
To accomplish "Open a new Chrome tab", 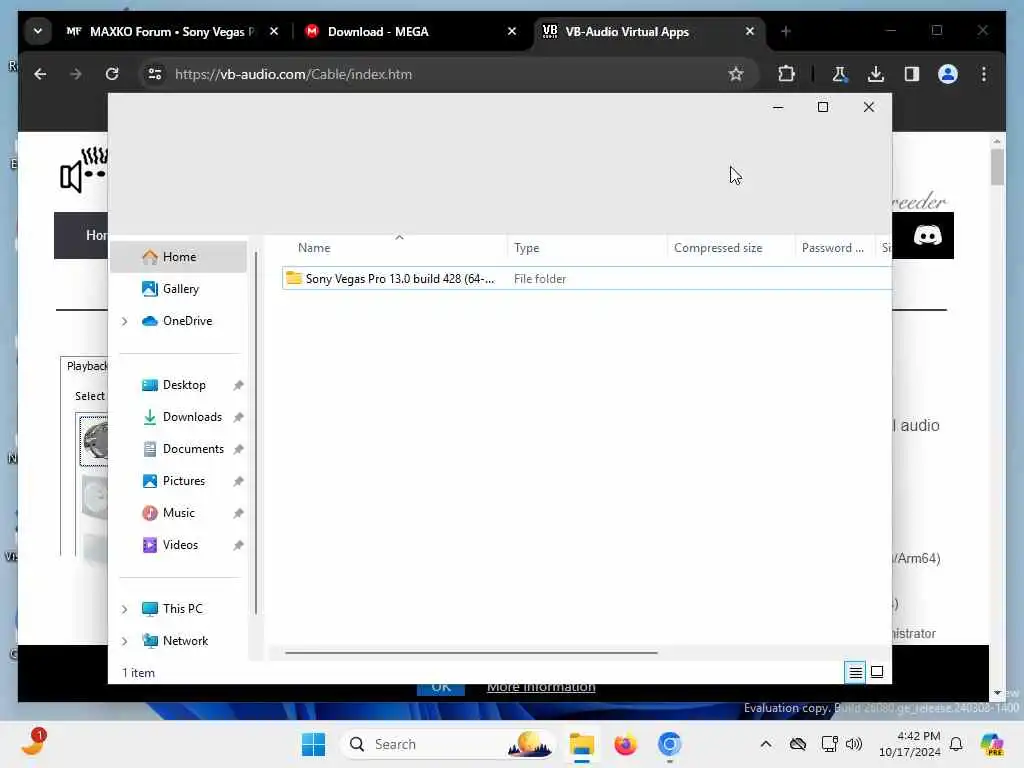I will 786,31.
